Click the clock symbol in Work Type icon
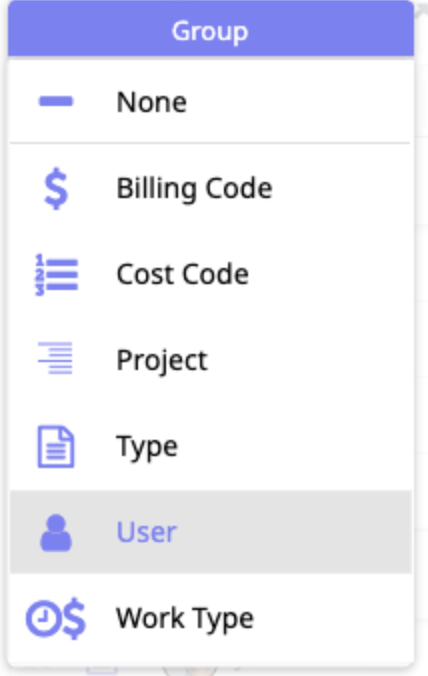The width and height of the screenshot is (428, 676). pos(42,619)
